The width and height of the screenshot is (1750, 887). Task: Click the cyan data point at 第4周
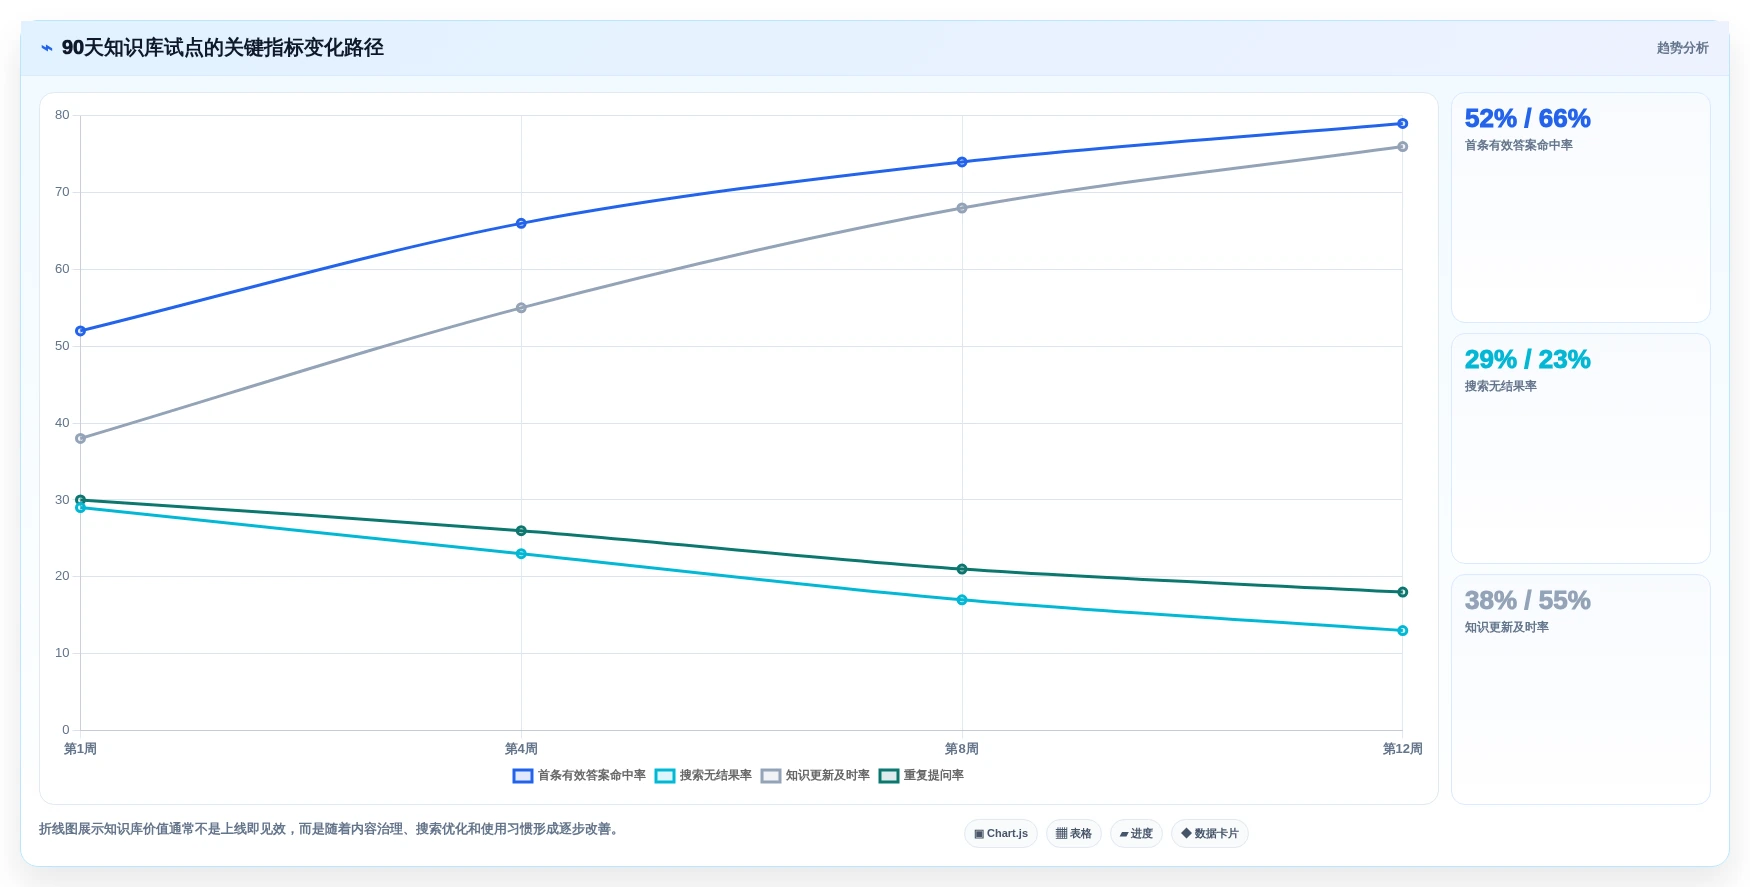click(x=521, y=554)
